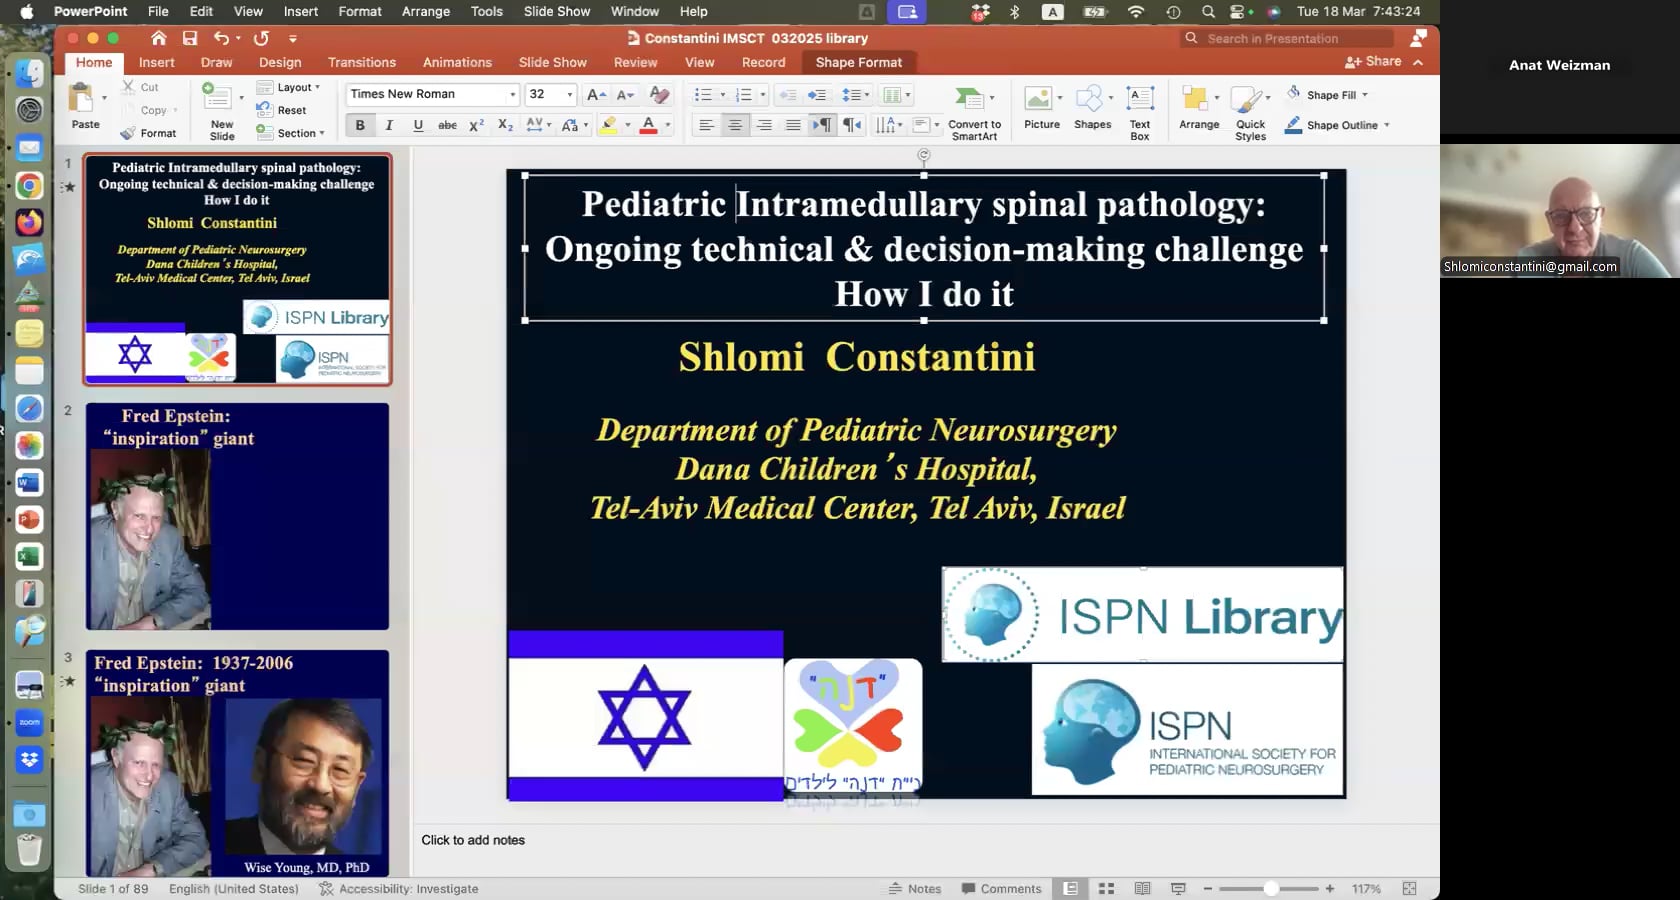Set left-to-right text direction
1680x900 pixels.
tap(822, 125)
